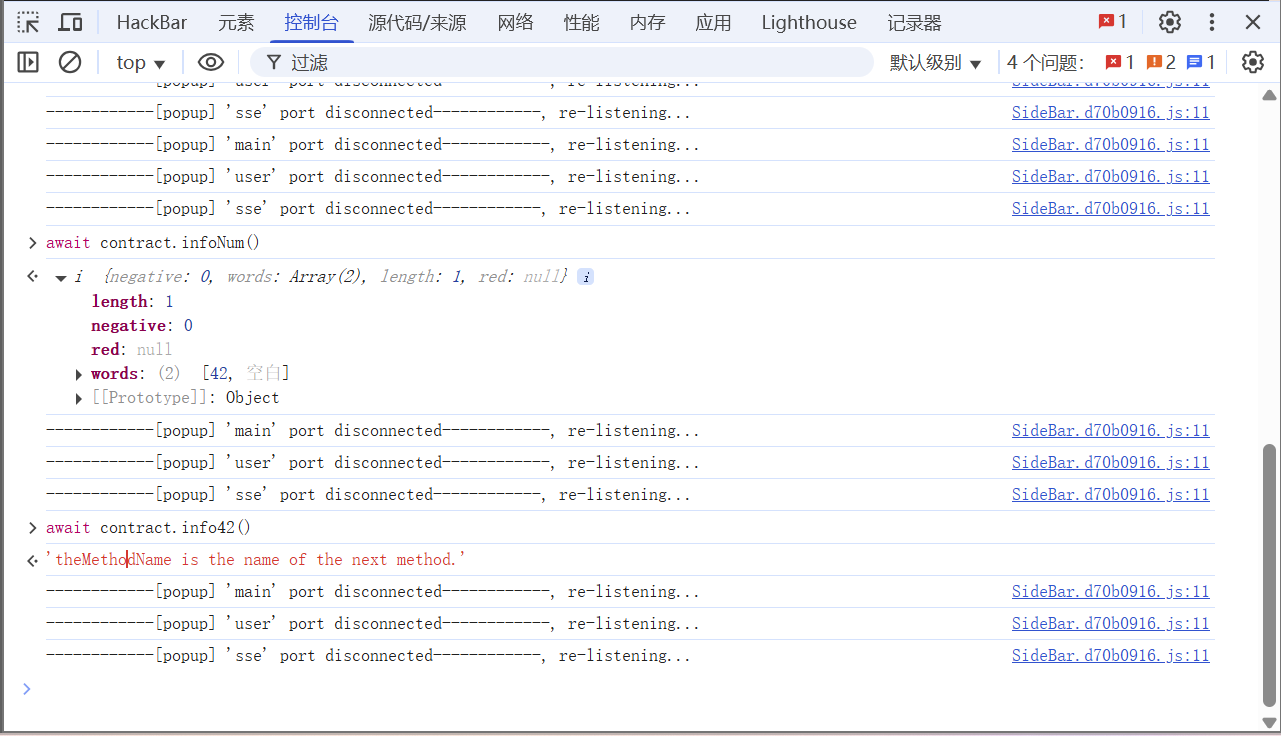Open DevTools settings gear in the tab bar
The width and height of the screenshot is (1281, 736).
point(1169,22)
